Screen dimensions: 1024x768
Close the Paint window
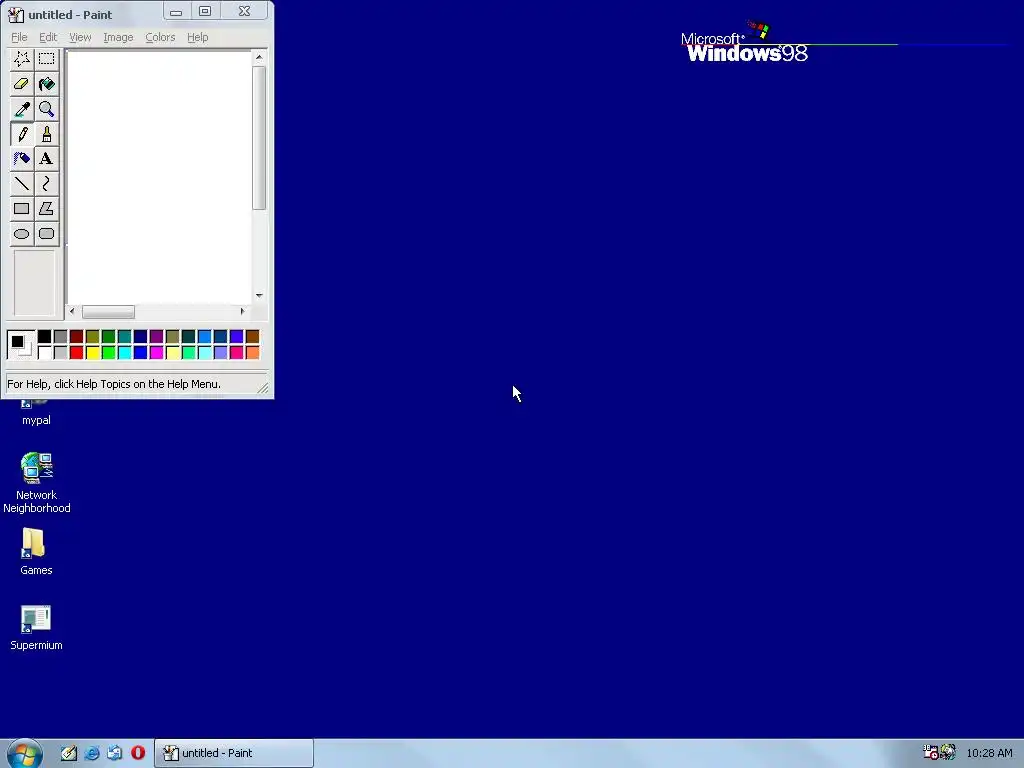[244, 11]
